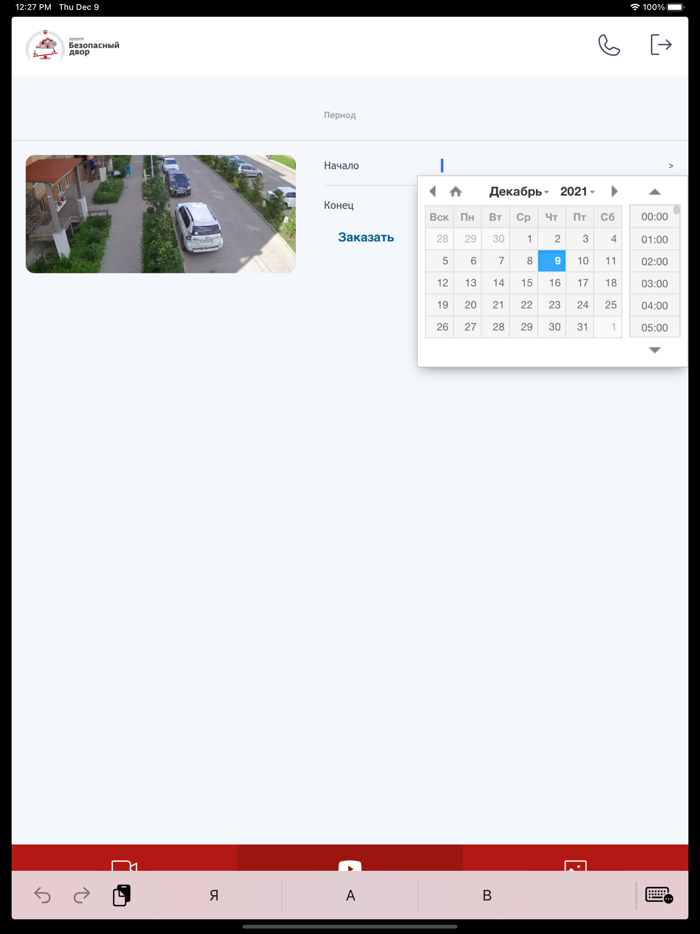Pick December 7 in the calendar
Image resolution: width=700 pixels, height=934 pixels.
(496, 261)
